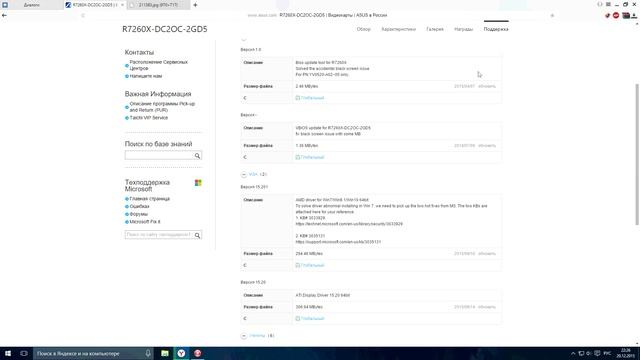The height and width of the screenshot is (360, 640).
Task: Switch input language via РУС indicator
Action: click(607, 353)
